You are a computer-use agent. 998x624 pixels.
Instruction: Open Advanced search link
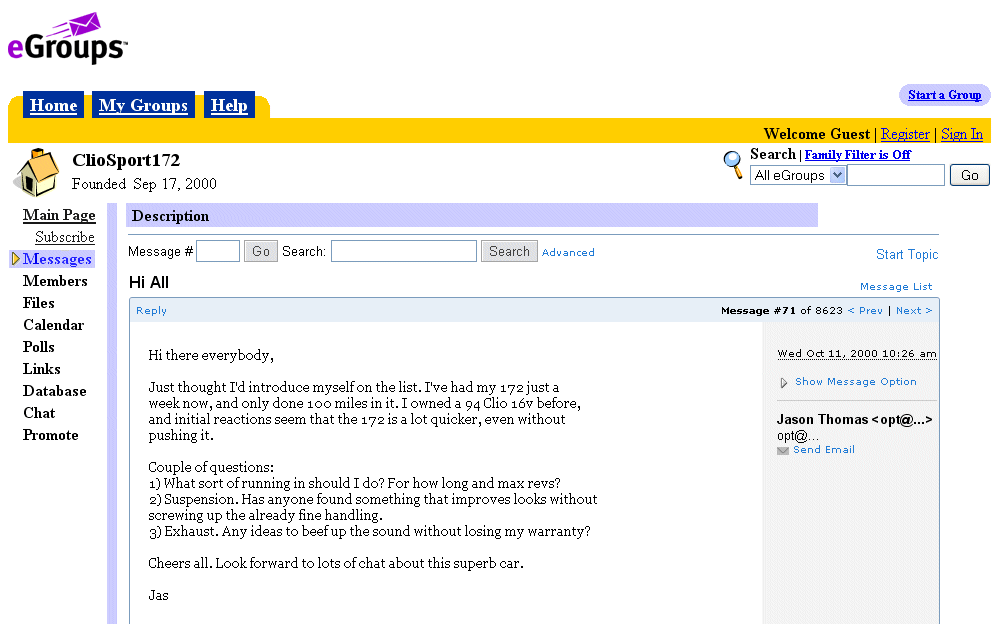coord(568,253)
